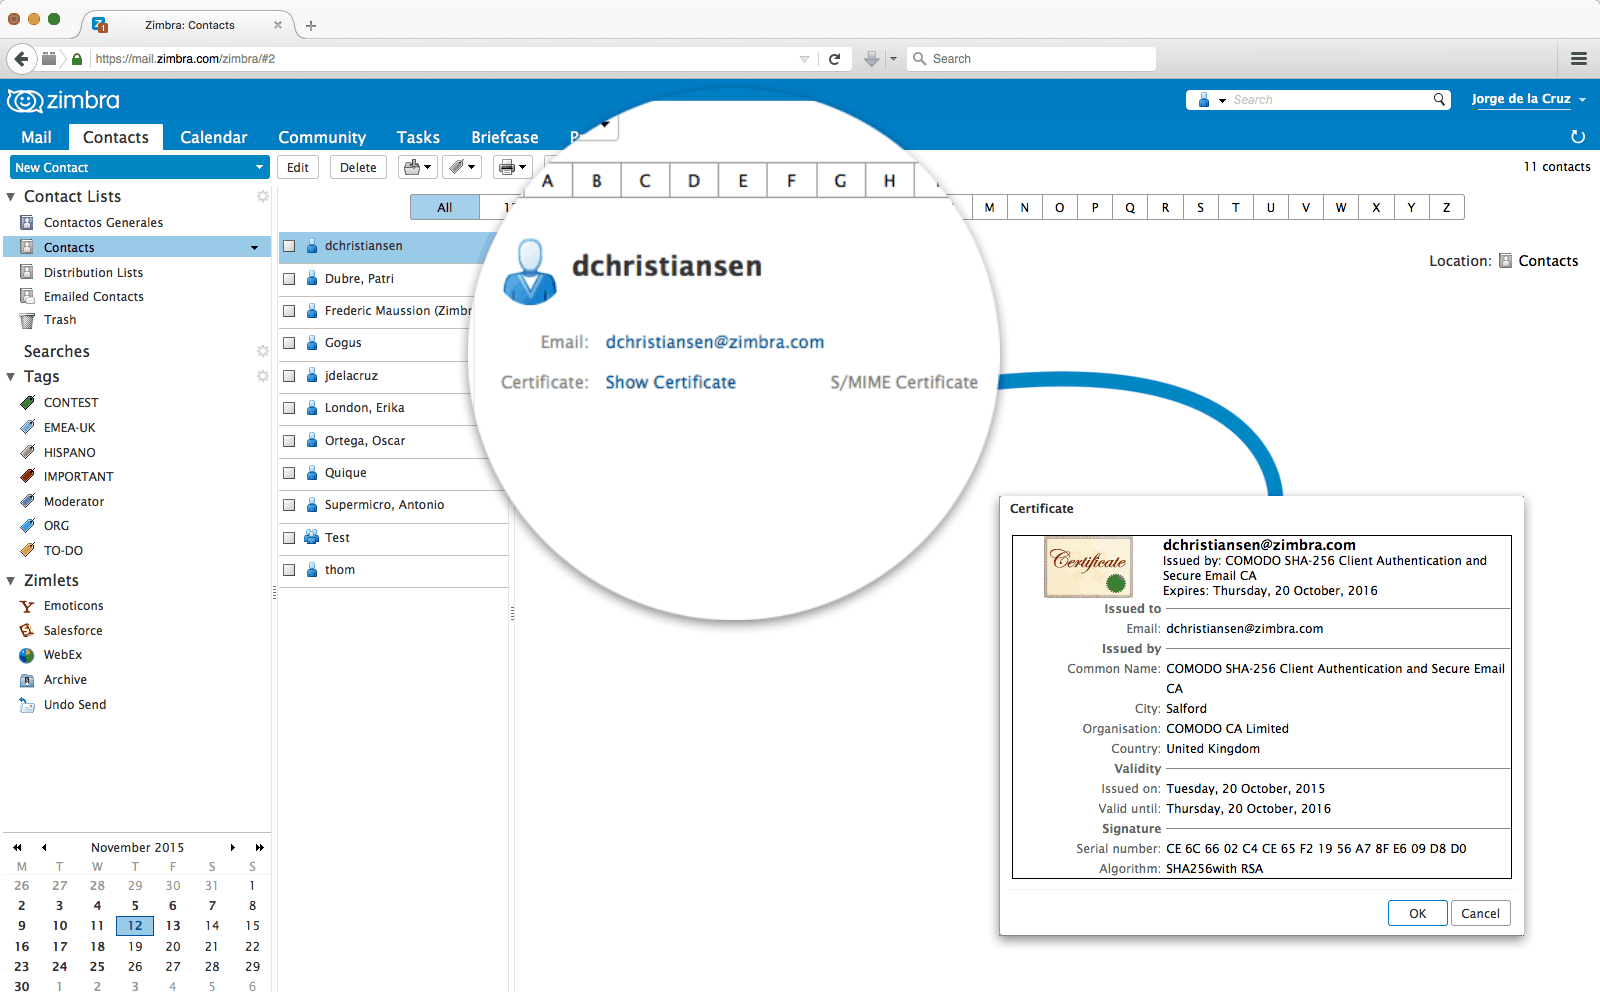Check the Frederic Maussion checkbox

pyautogui.click(x=289, y=311)
